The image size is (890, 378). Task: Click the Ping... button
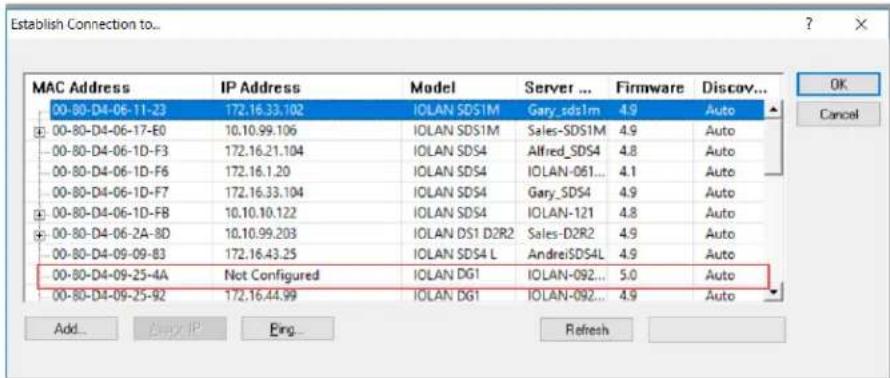288,329
